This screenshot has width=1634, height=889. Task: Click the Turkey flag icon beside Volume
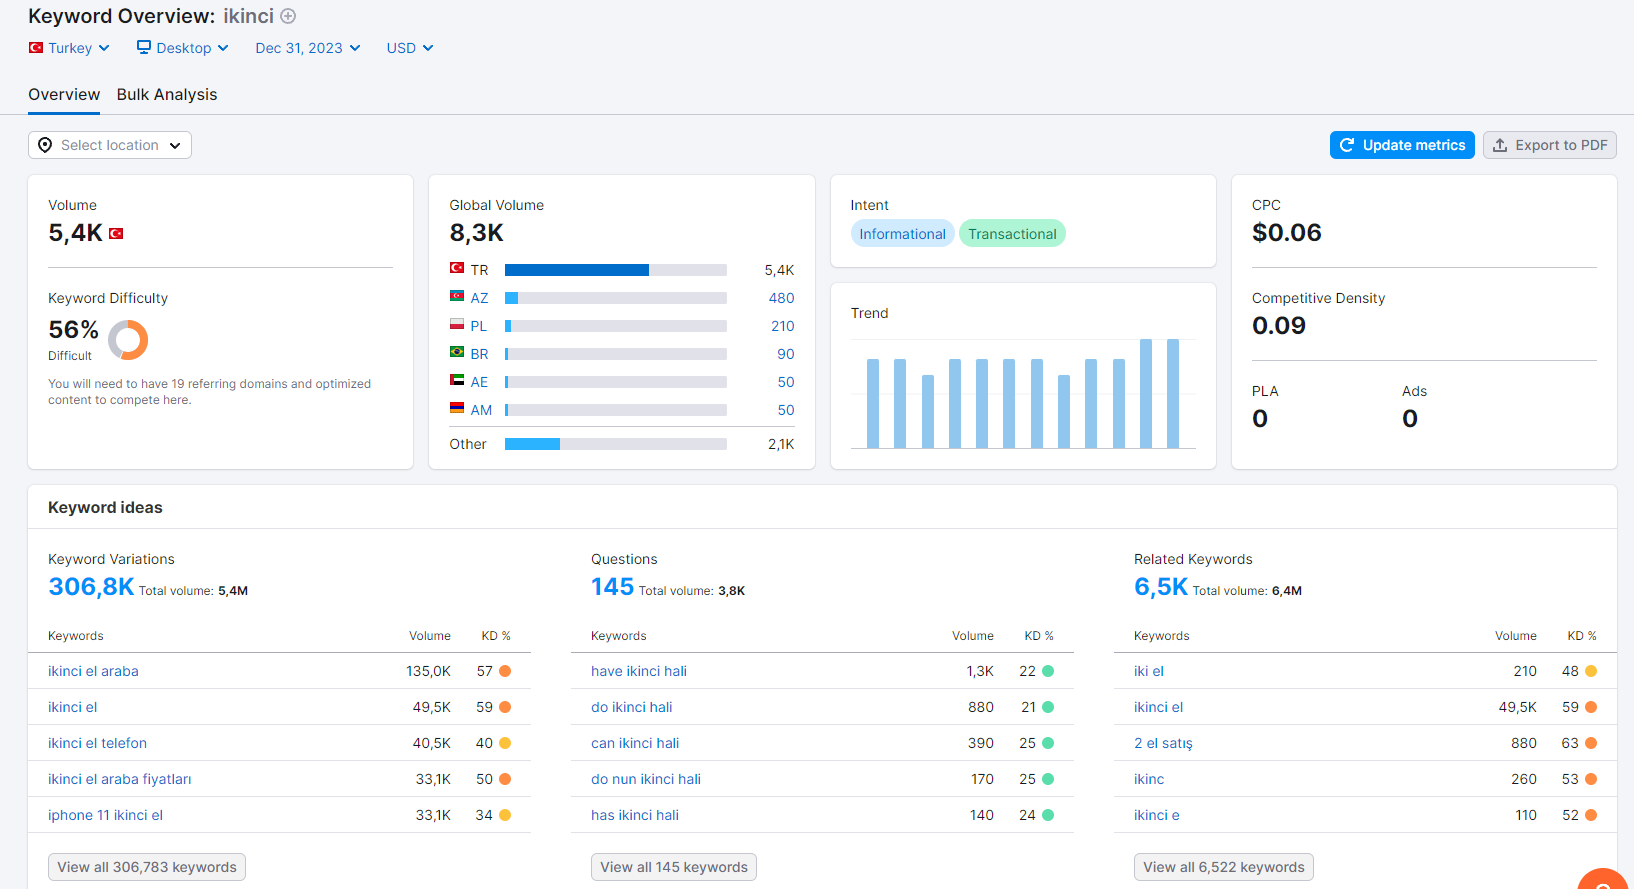(x=116, y=233)
